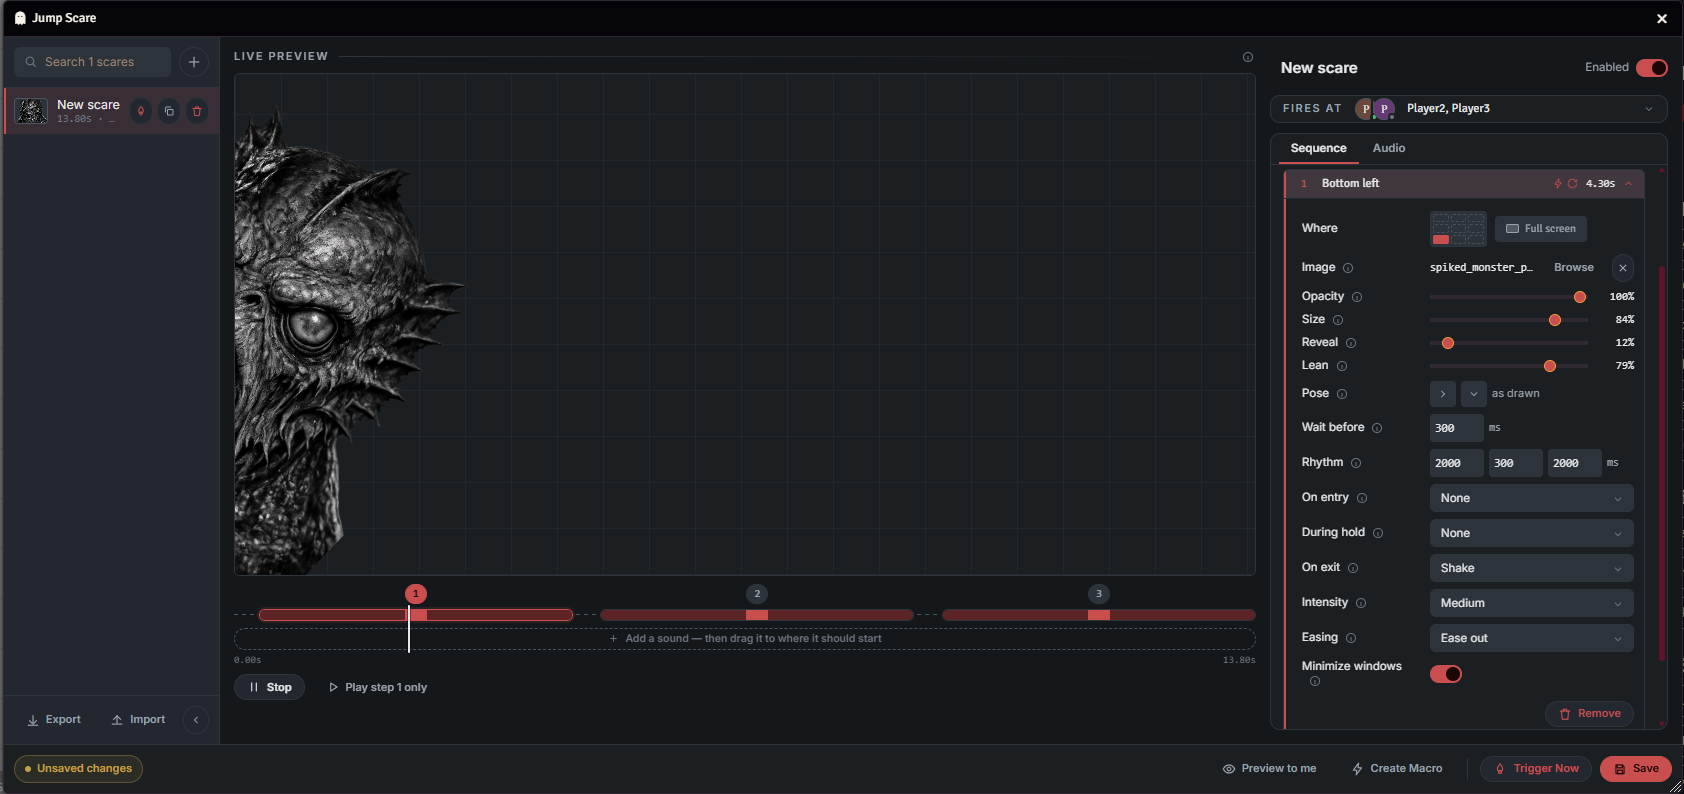The width and height of the screenshot is (1684, 794).
Task: Click the Export button
Action: [x=54, y=720]
